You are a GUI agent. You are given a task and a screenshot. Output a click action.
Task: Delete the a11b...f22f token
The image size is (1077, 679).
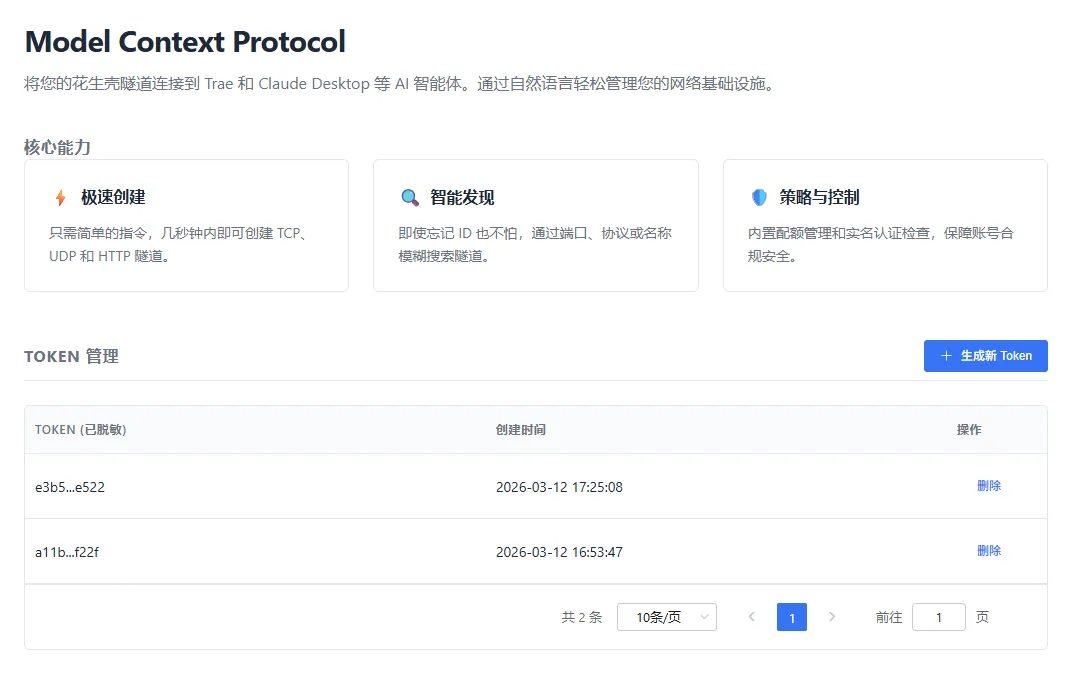pyautogui.click(x=988, y=551)
